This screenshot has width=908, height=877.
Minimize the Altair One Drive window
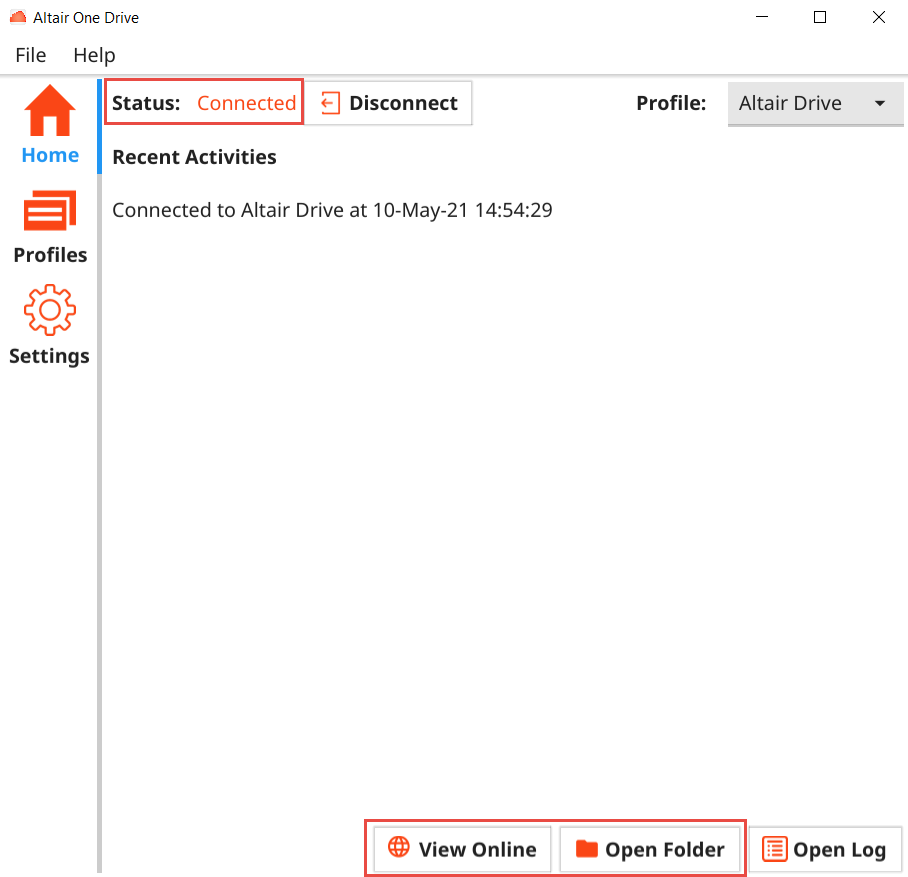tap(761, 17)
